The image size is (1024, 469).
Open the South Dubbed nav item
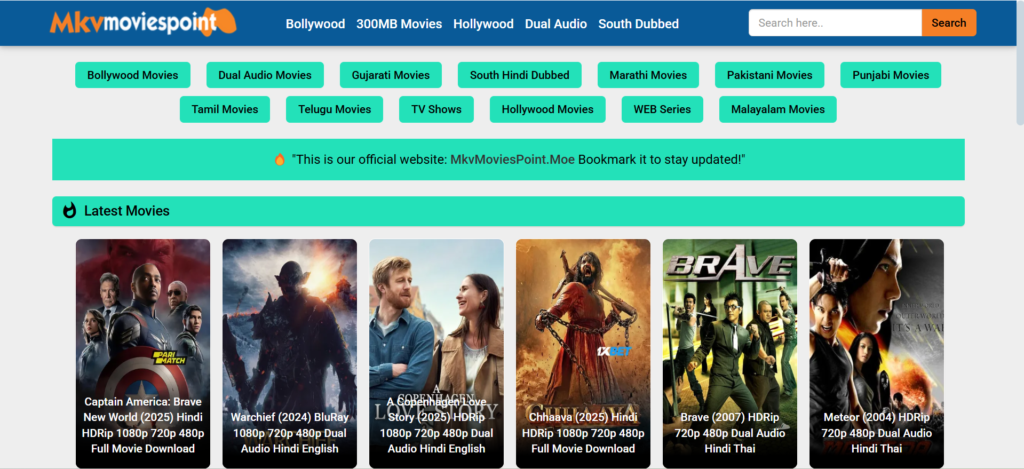pyautogui.click(x=639, y=24)
